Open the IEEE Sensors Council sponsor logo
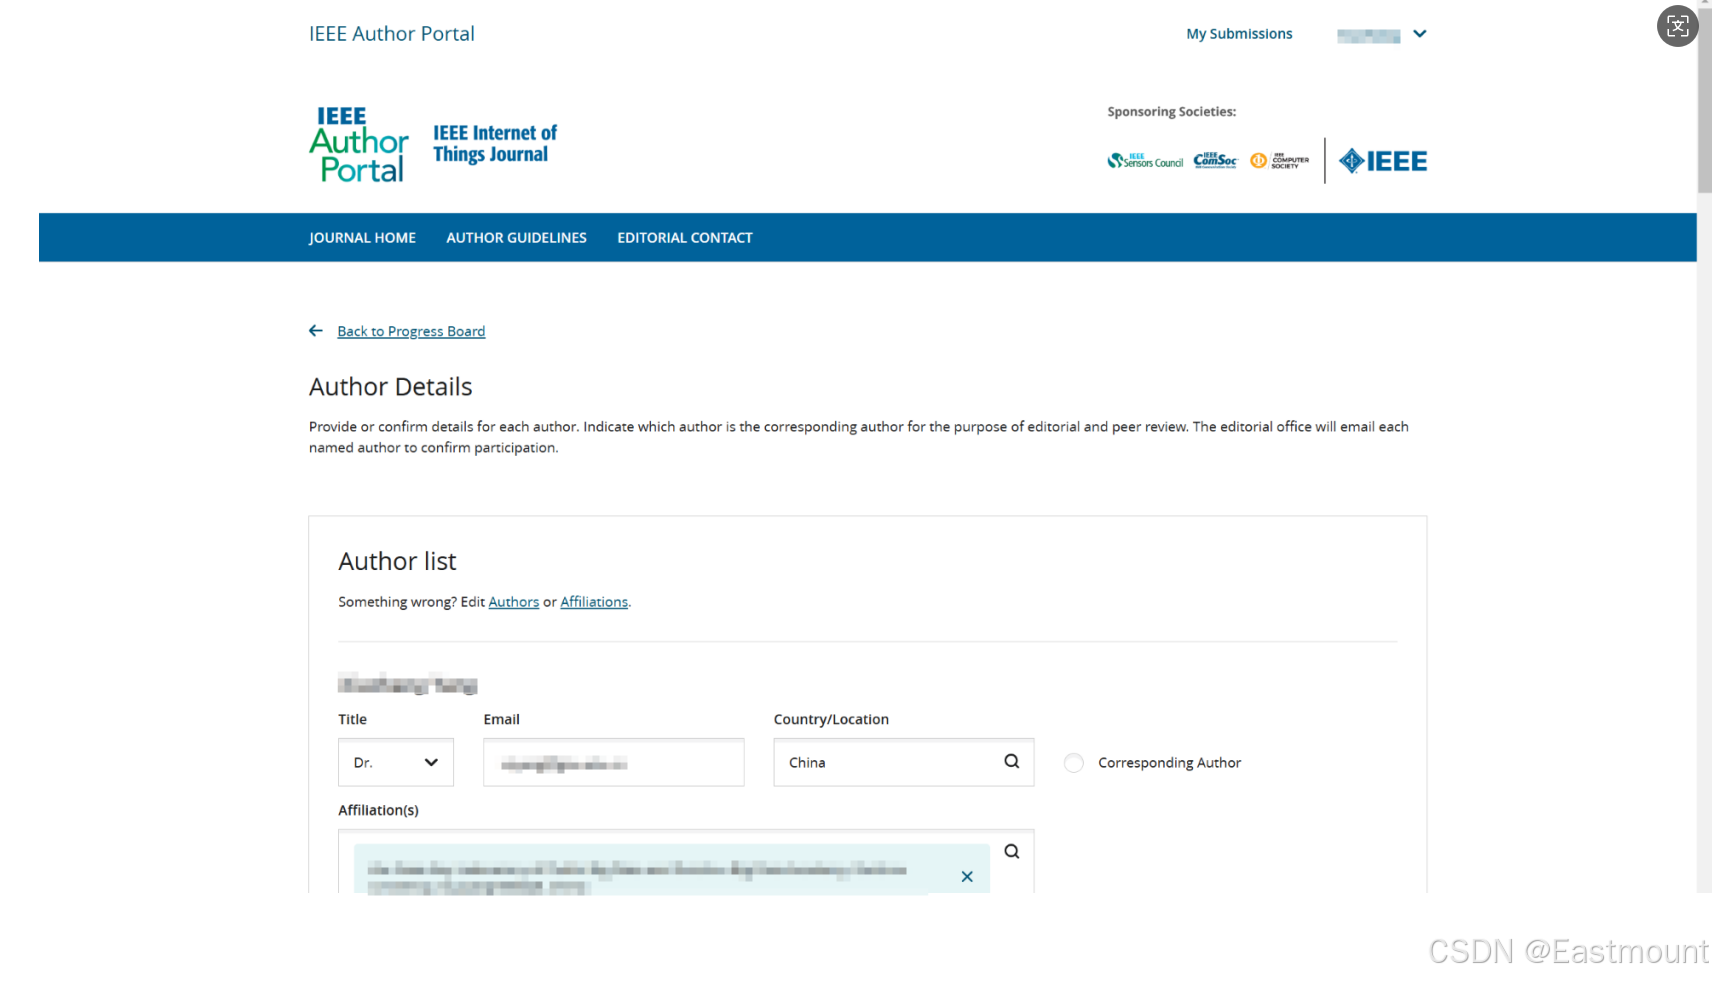 [1145, 160]
